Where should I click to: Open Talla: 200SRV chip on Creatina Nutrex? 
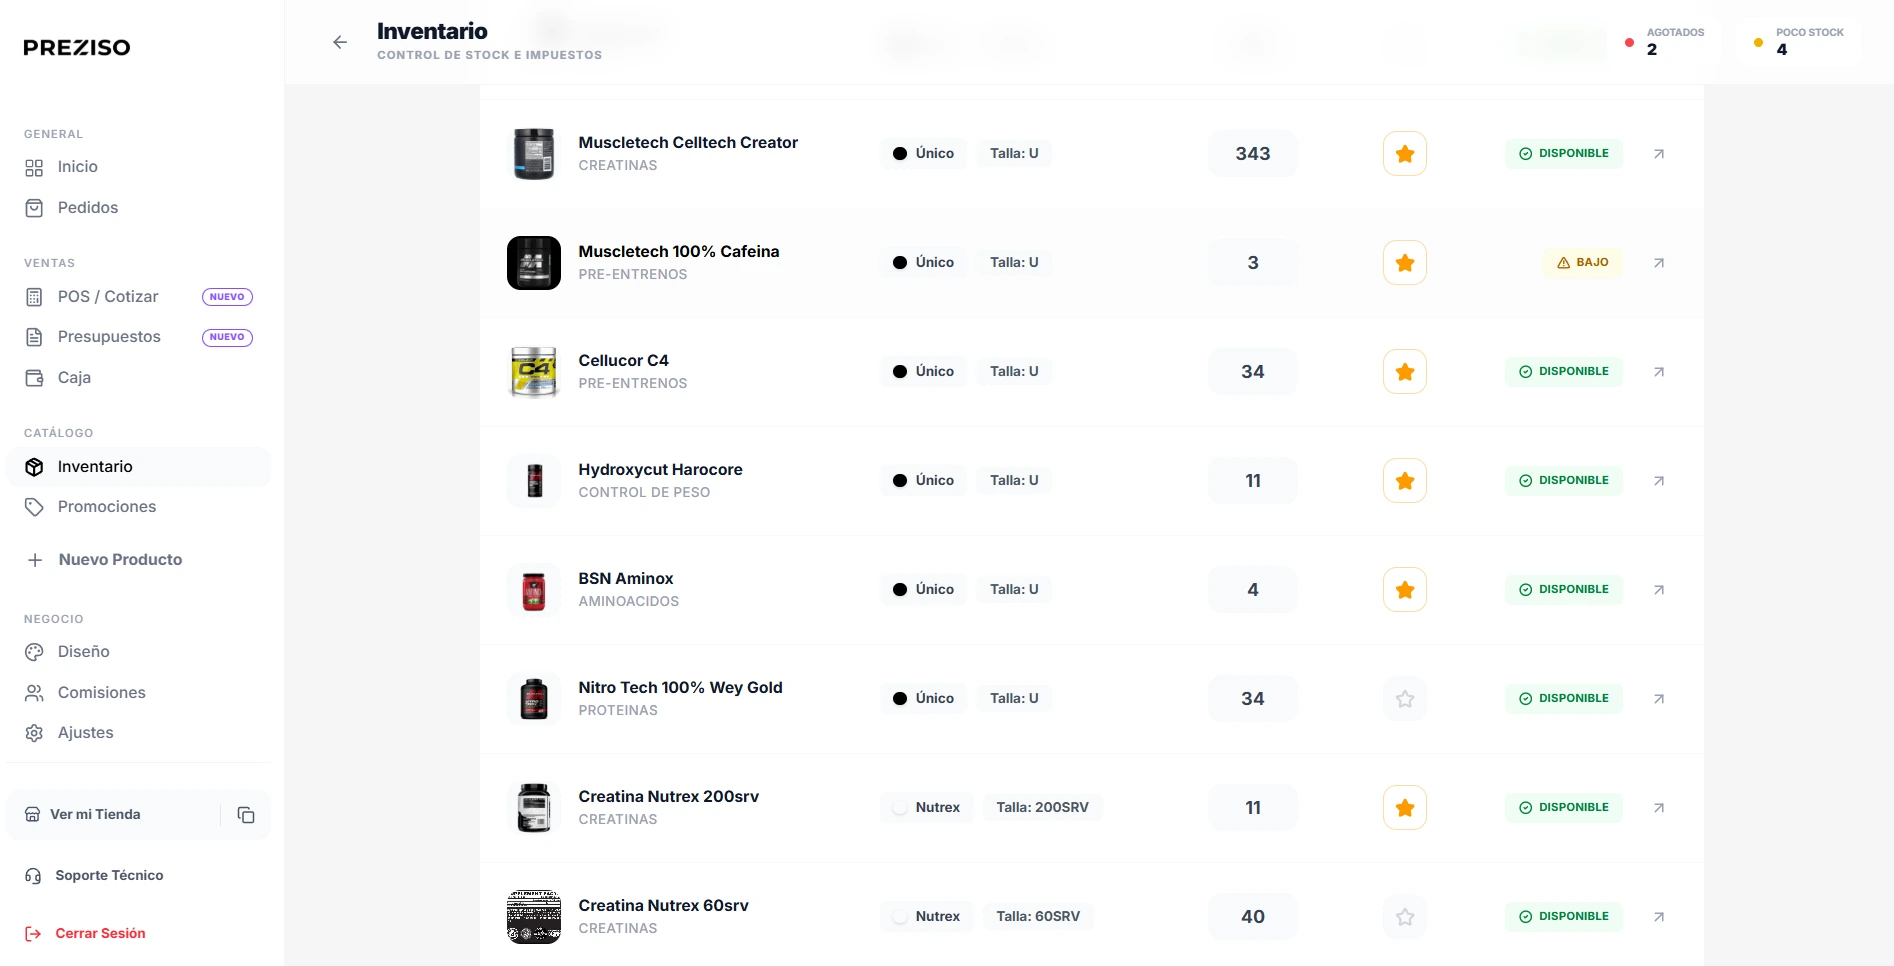click(x=1042, y=808)
